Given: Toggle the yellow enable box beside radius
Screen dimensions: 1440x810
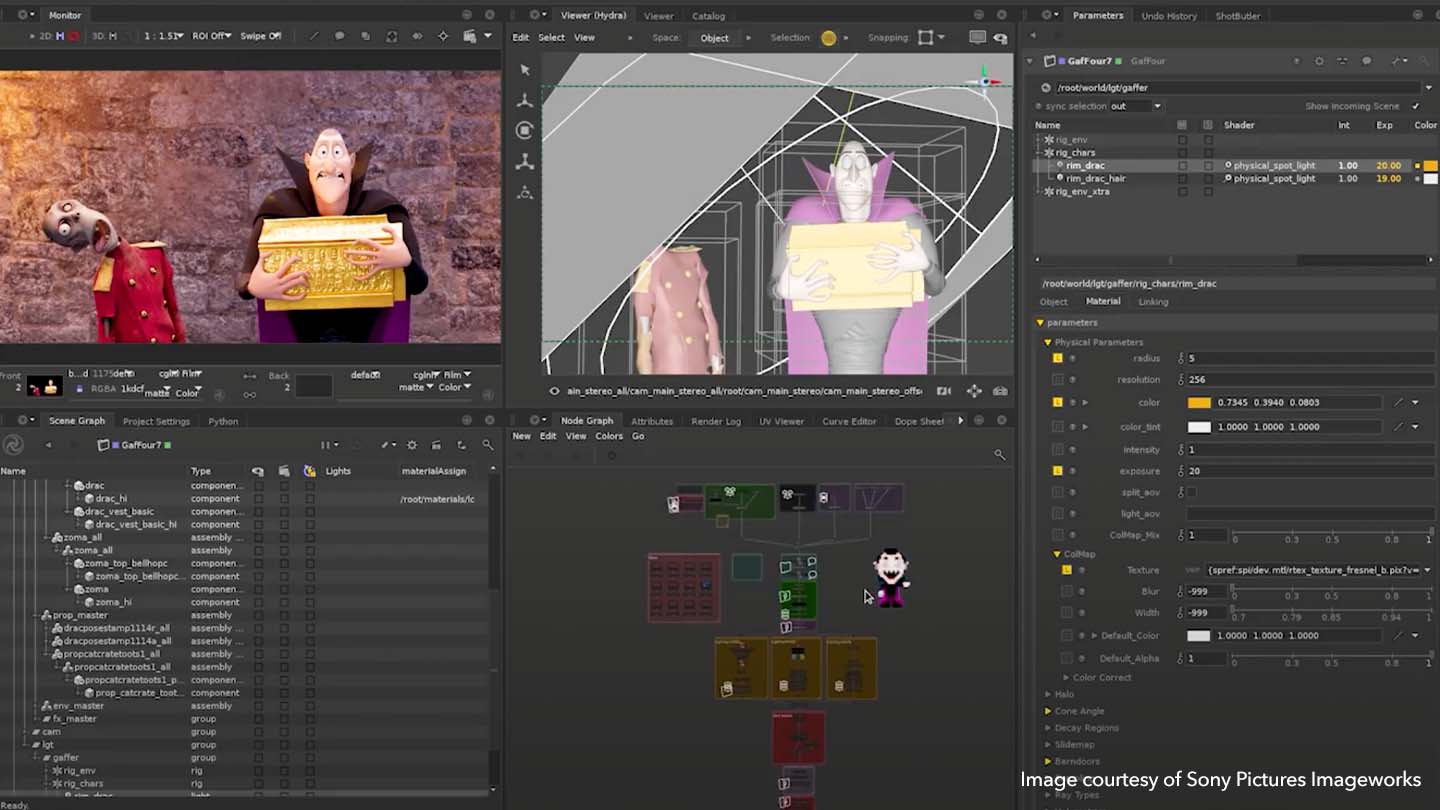Looking at the screenshot, I should coord(1057,358).
